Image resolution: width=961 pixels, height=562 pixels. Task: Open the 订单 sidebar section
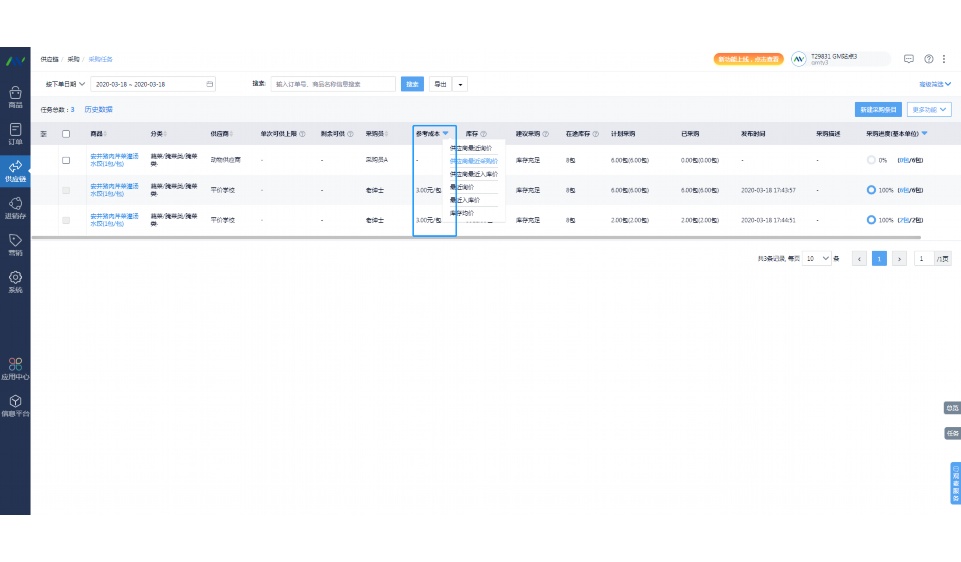15,133
